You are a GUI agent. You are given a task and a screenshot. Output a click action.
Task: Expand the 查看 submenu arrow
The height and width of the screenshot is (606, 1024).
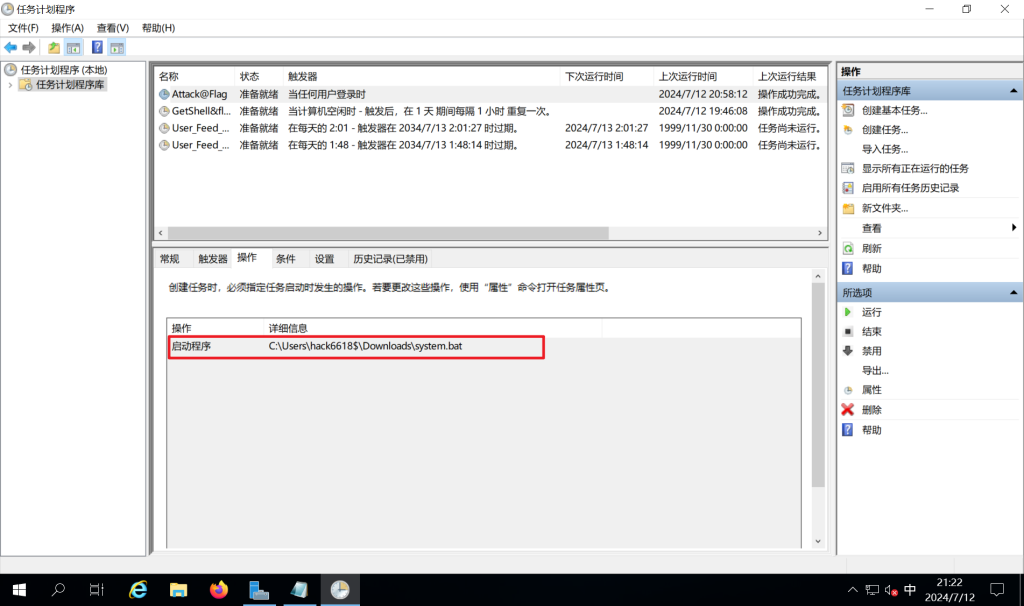(1014, 228)
